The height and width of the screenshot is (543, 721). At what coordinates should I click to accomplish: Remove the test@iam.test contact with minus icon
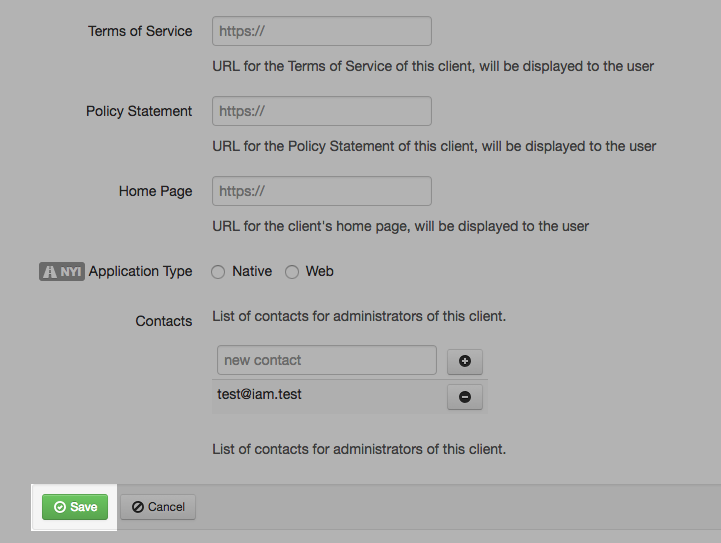pos(464,397)
